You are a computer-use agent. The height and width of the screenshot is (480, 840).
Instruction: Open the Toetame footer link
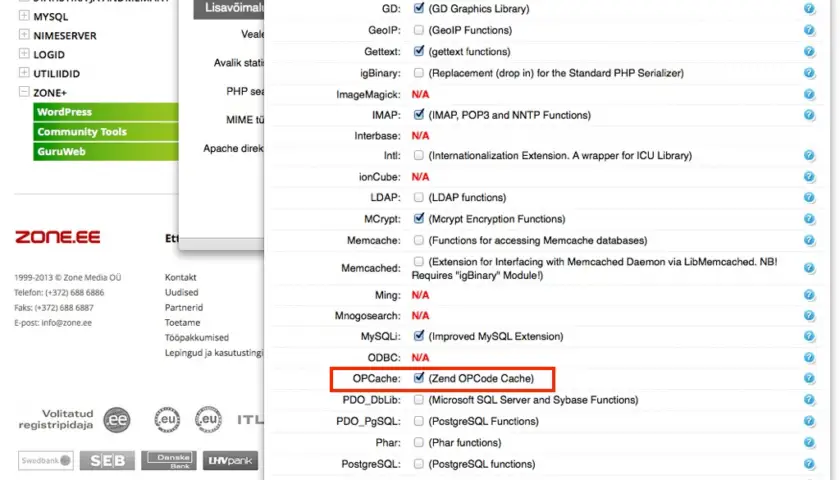(183, 322)
